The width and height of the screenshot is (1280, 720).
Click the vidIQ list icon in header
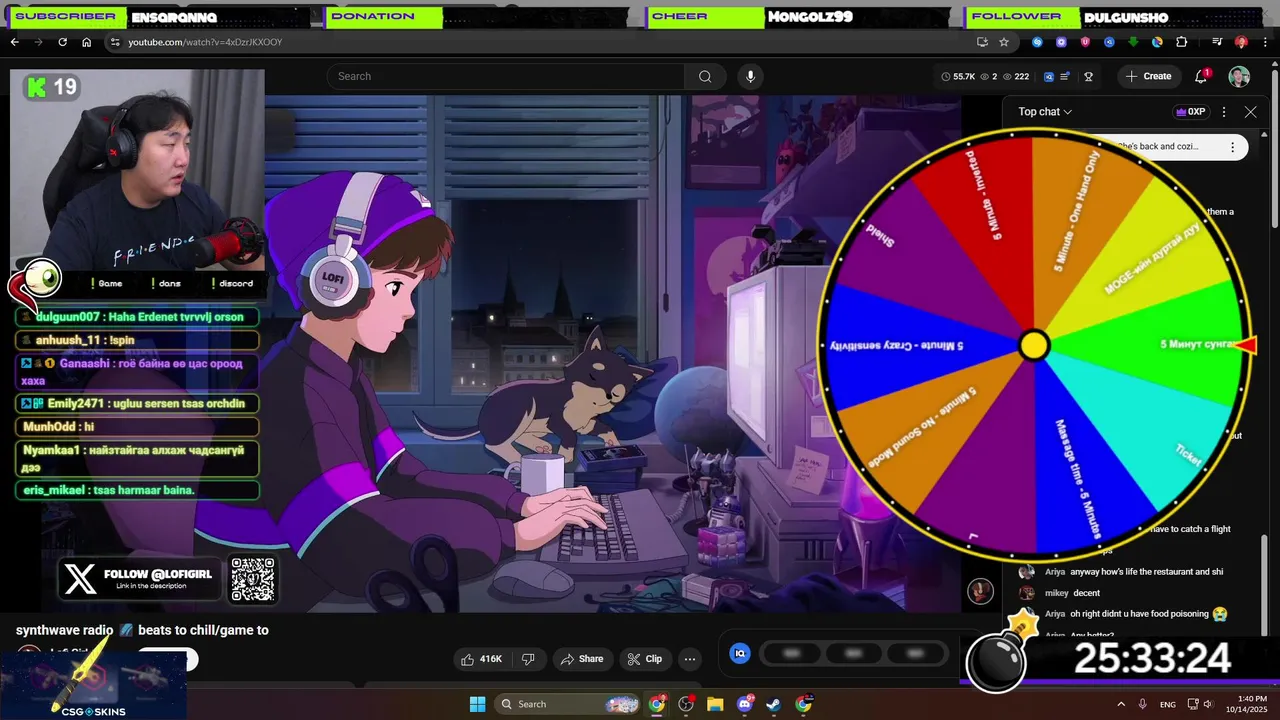1065,76
